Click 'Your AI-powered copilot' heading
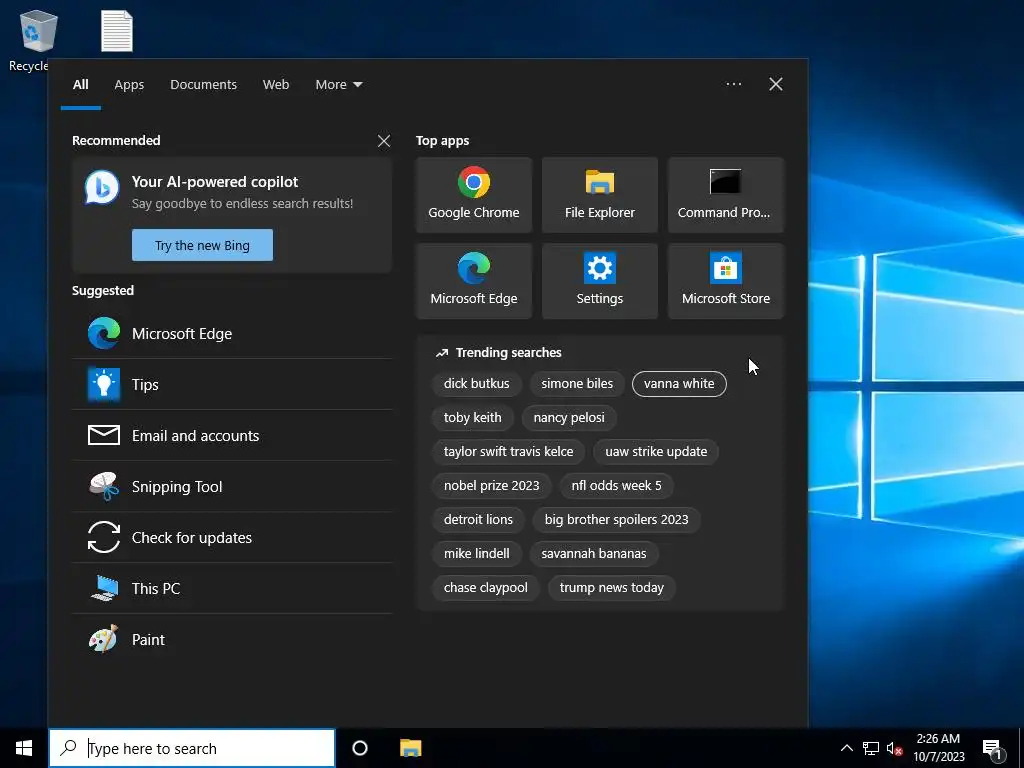The image size is (1024, 768). 215,182
